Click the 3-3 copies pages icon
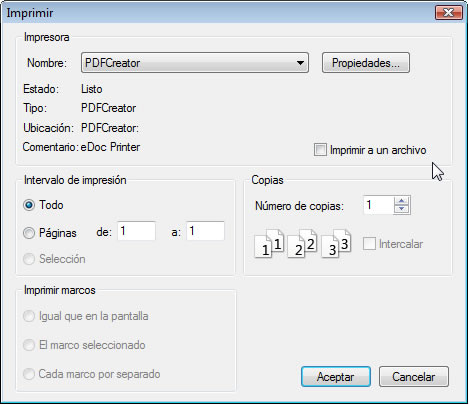This screenshot has width=469, height=405. click(x=336, y=244)
